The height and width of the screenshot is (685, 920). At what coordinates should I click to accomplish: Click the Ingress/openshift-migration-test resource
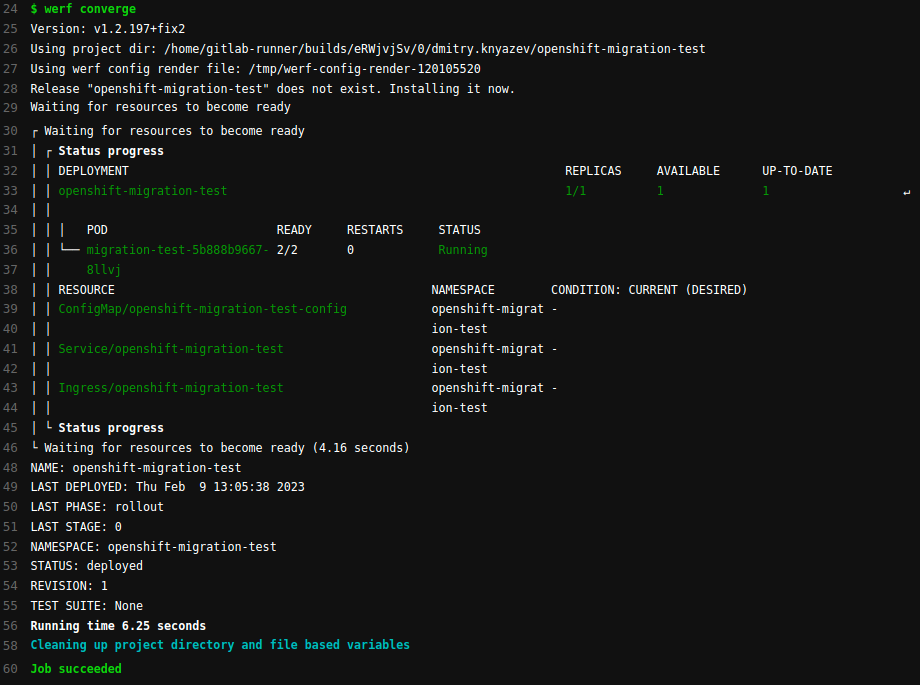point(170,388)
